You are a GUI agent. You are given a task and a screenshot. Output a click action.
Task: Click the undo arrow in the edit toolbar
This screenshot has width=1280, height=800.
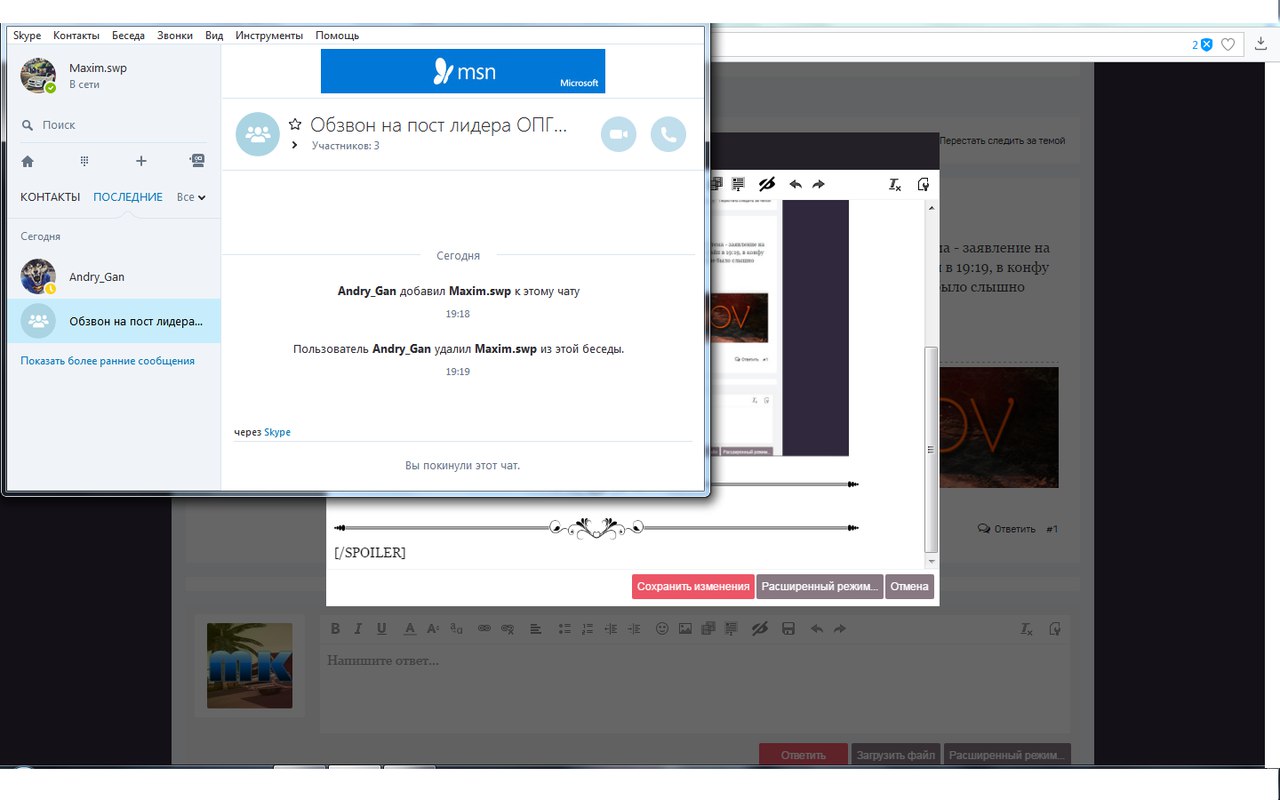click(796, 184)
